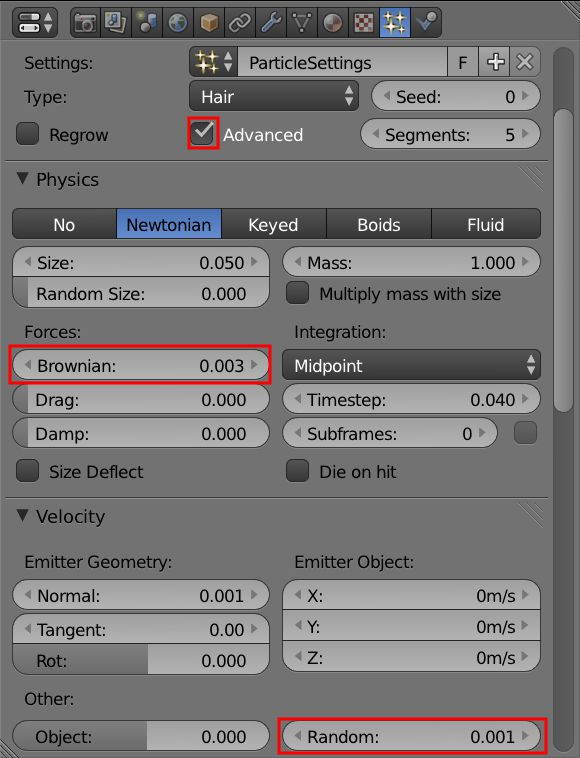Select the Fluid physics type

[486, 224]
